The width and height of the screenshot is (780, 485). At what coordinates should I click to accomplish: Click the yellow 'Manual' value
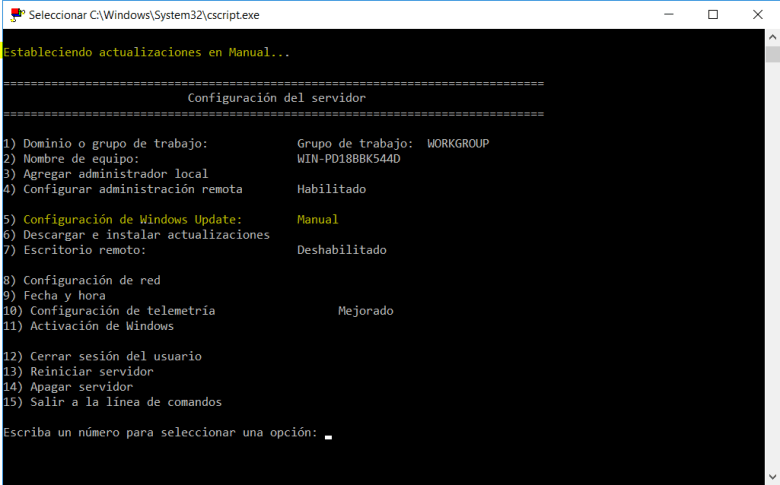tap(317, 220)
